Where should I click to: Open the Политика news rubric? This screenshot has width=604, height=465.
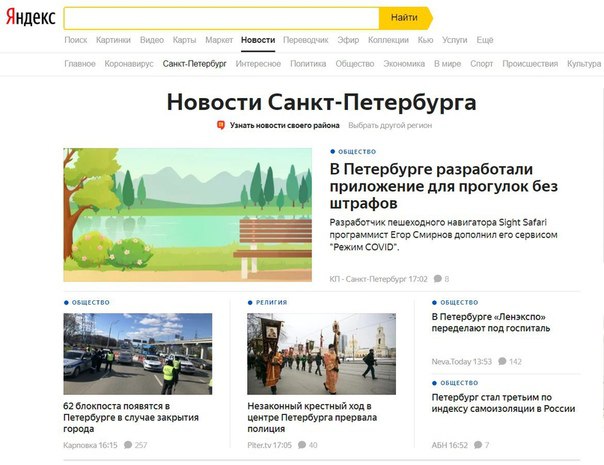pos(308,64)
